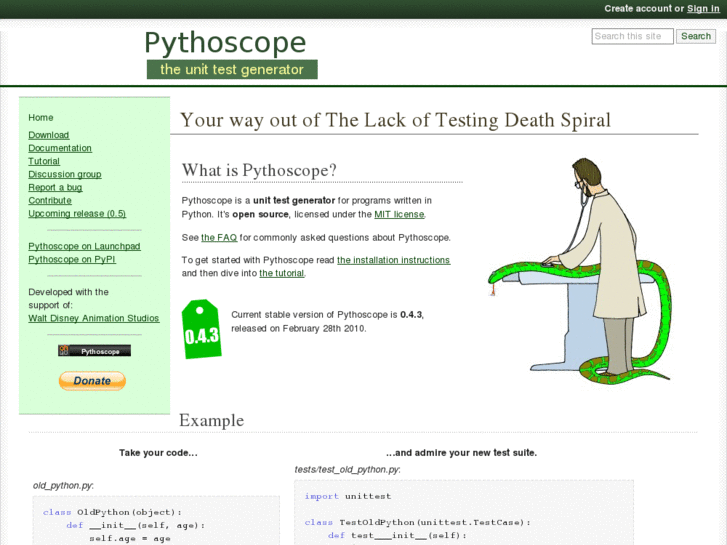Click the doctor examining python illustration
Screen dimensions: 727x545
click(580, 271)
